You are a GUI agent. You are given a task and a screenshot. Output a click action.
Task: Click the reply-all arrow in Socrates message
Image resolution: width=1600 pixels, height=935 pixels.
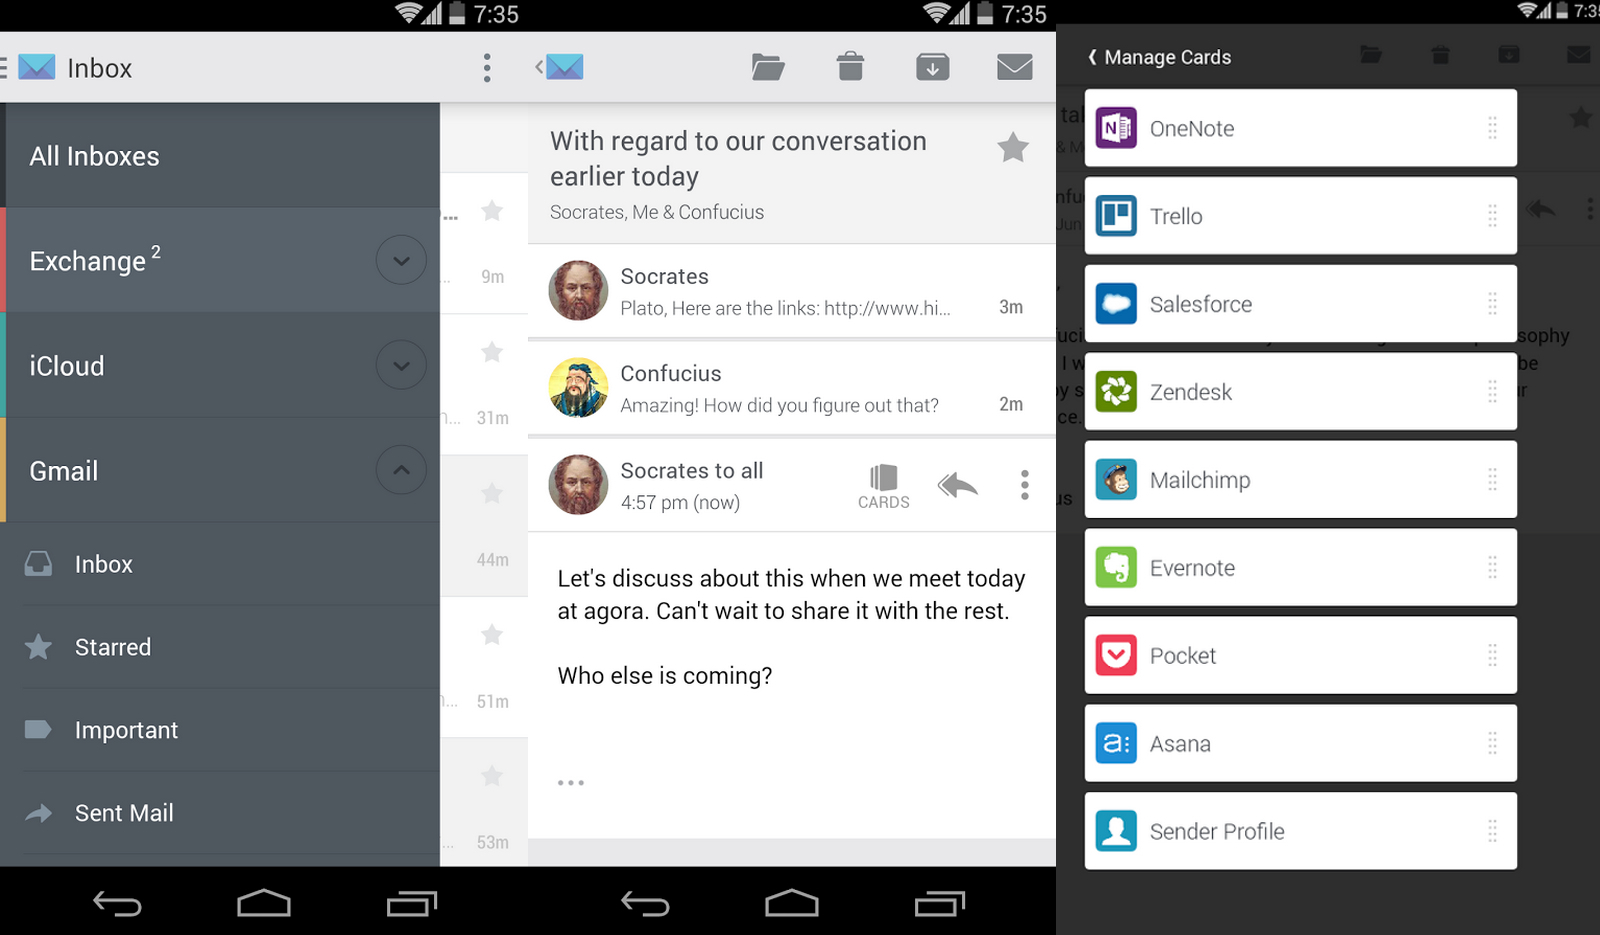click(957, 486)
